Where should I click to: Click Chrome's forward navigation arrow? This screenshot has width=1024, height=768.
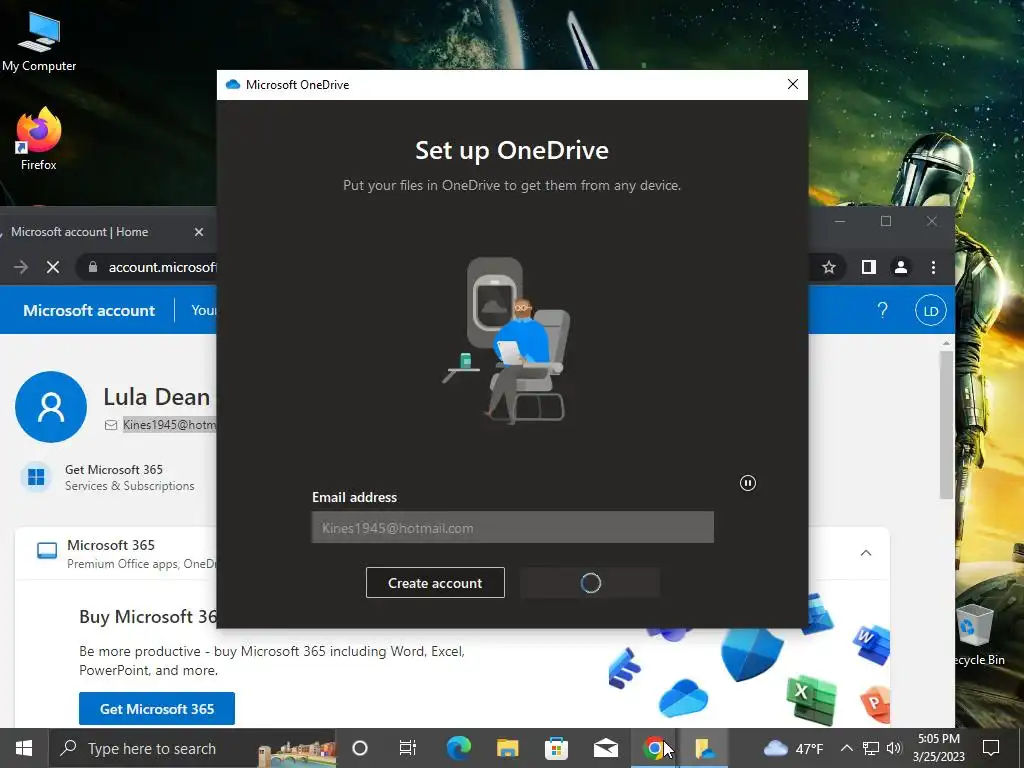coord(20,267)
